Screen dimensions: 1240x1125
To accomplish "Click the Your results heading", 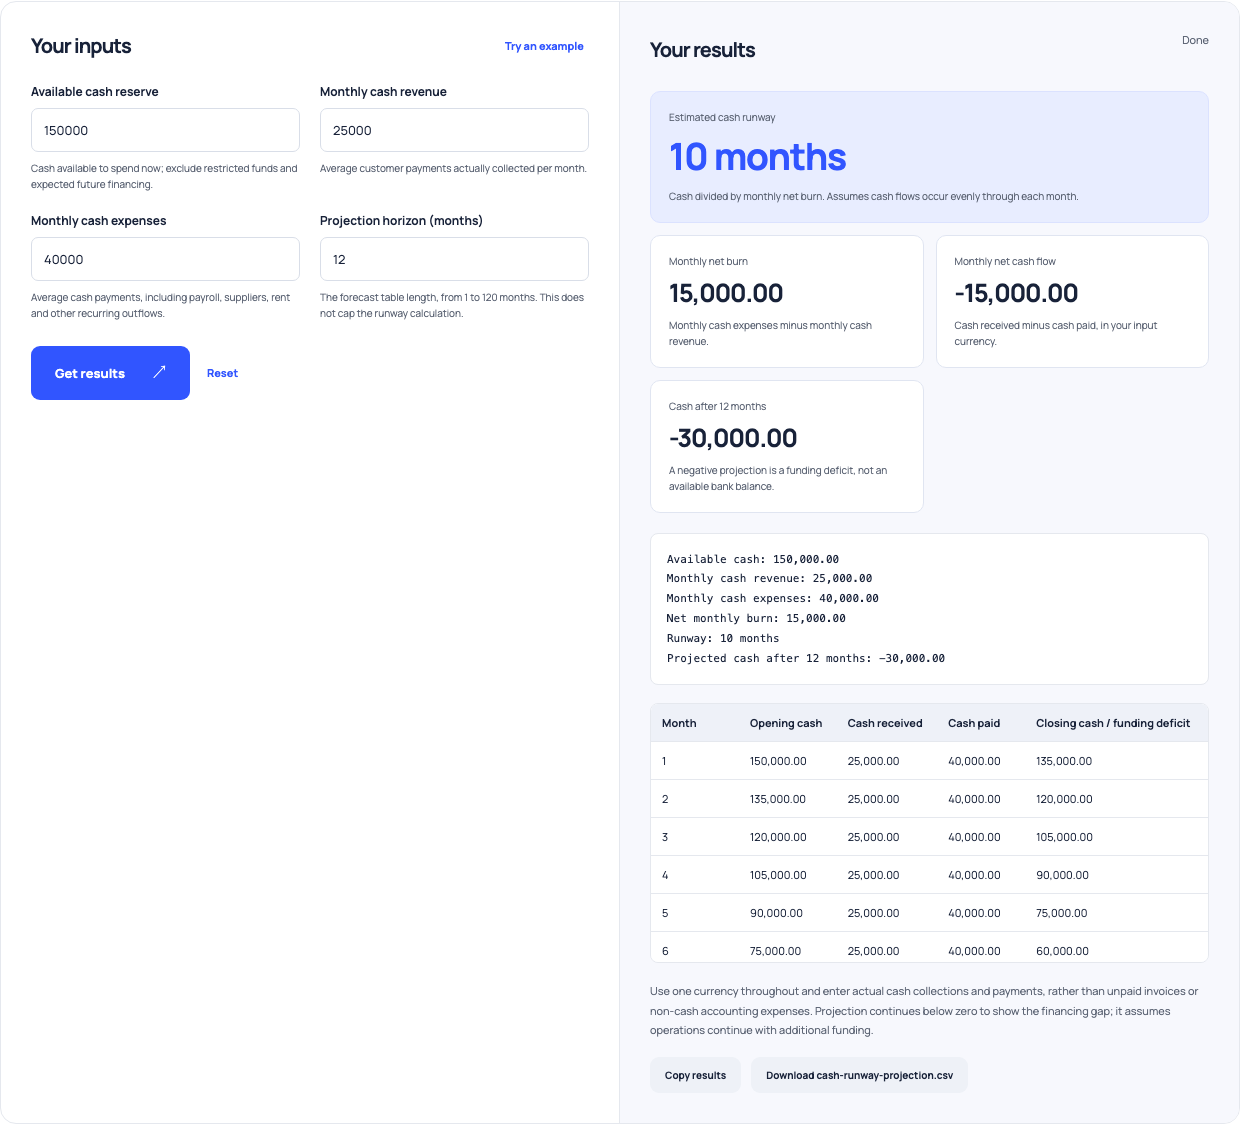I will click(702, 50).
